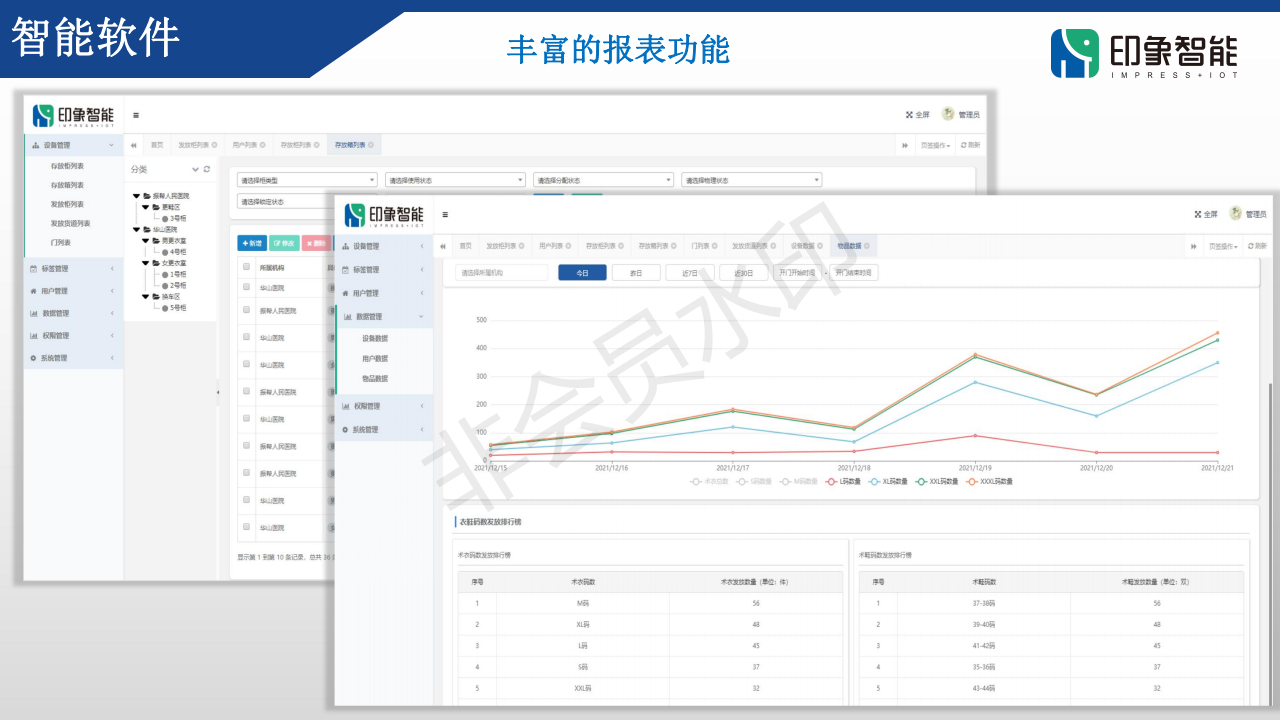The height and width of the screenshot is (720, 1280).
Task: Click the hamburger menu icon in back window
Action: tap(136, 115)
